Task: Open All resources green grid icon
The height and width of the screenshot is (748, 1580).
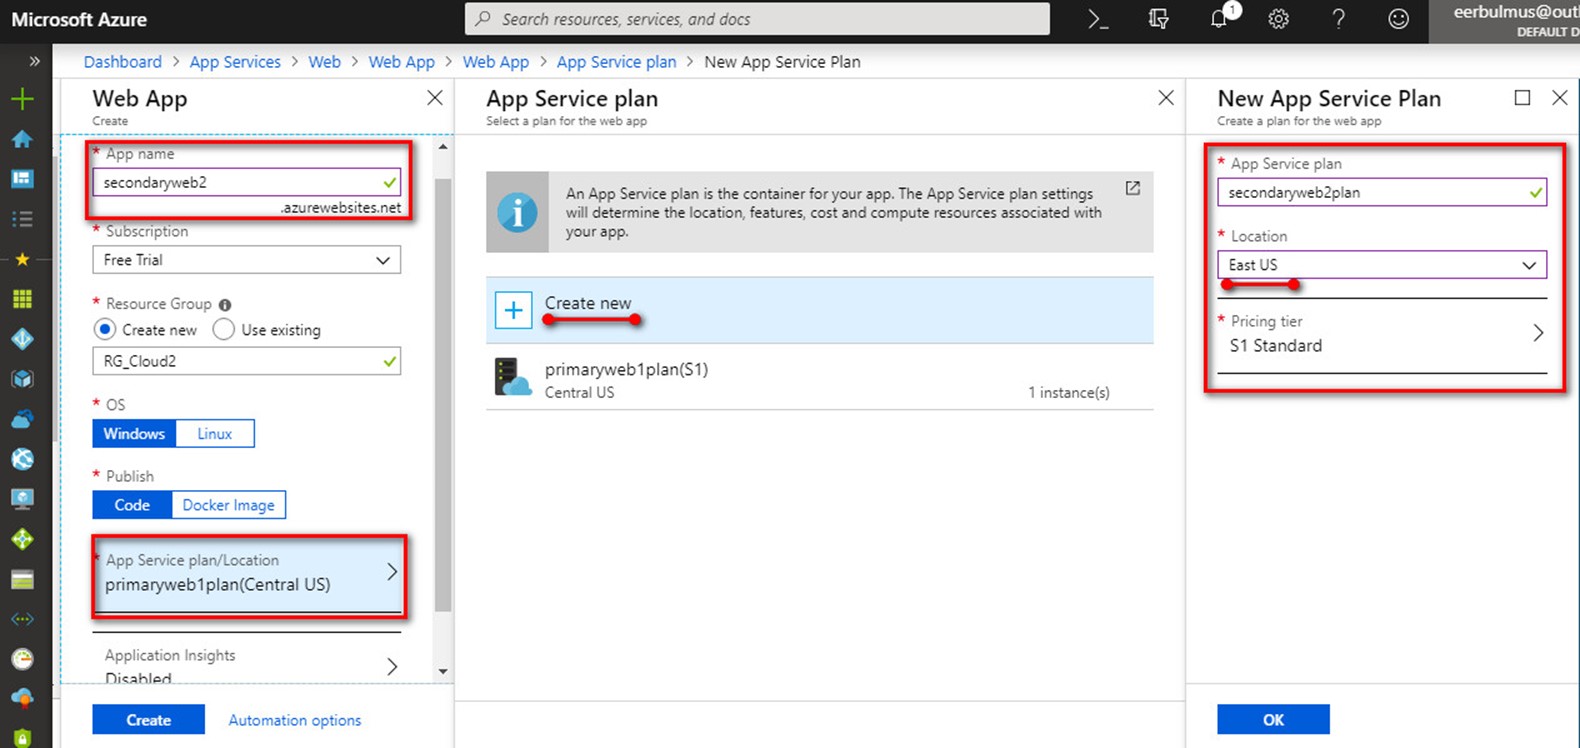Action: point(22,299)
